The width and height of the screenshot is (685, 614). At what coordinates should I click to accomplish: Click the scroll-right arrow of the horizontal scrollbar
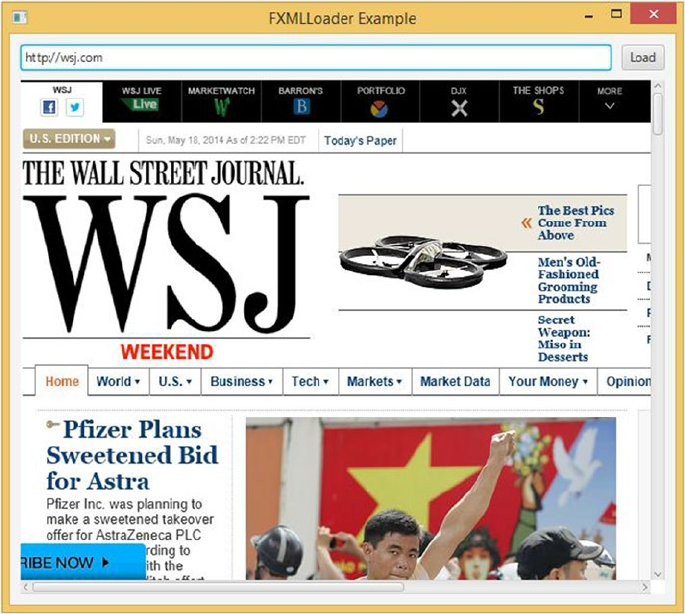(x=645, y=587)
